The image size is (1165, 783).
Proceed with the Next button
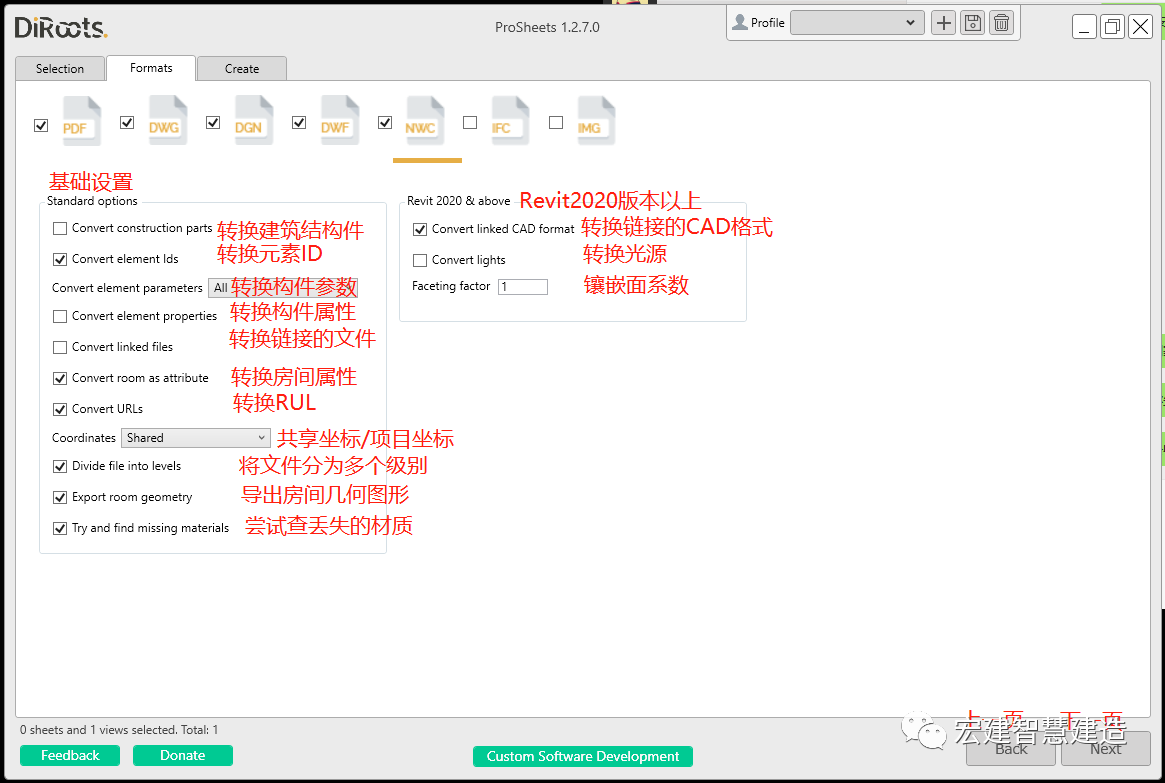pyautogui.click(x=1106, y=749)
